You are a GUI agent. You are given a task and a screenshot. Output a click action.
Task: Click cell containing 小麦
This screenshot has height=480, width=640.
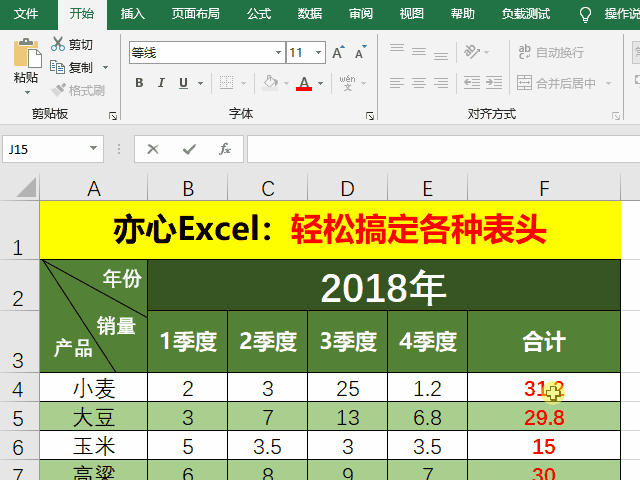(93, 387)
